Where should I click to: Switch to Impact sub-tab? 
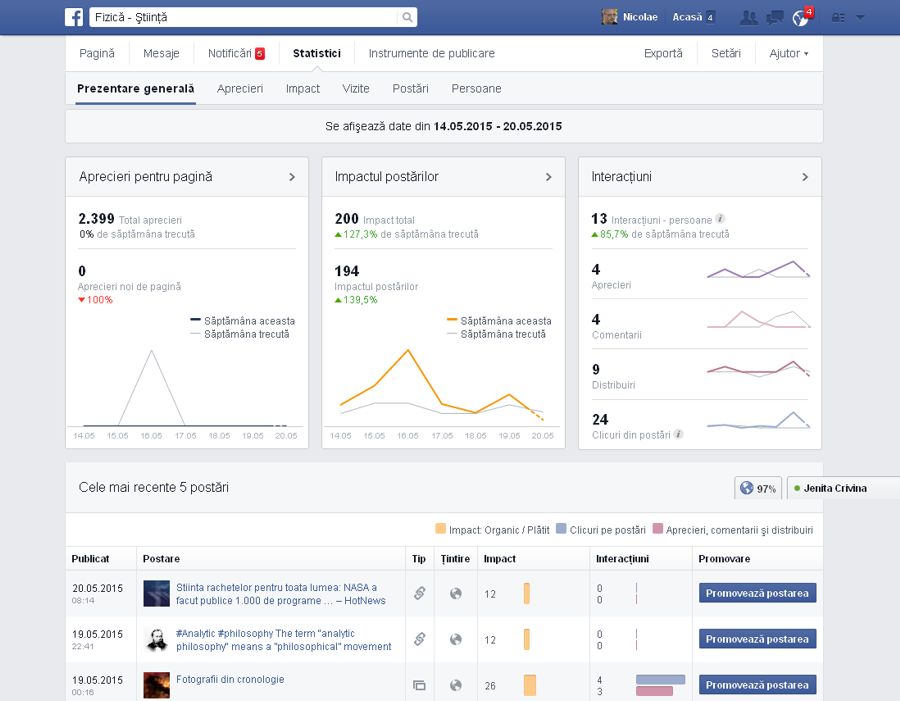pyautogui.click(x=302, y=88)
